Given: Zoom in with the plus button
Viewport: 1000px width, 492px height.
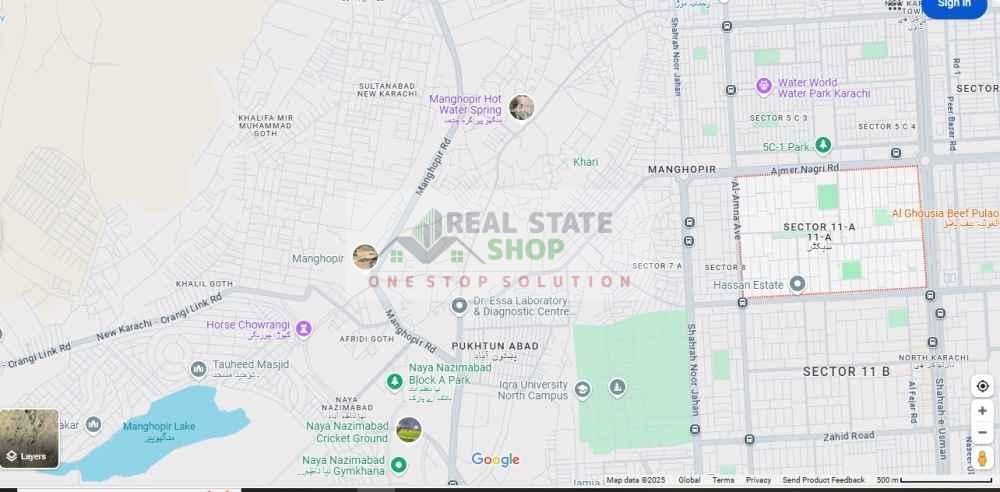Looking at the screenshot, I should click(x=982, y=412).
